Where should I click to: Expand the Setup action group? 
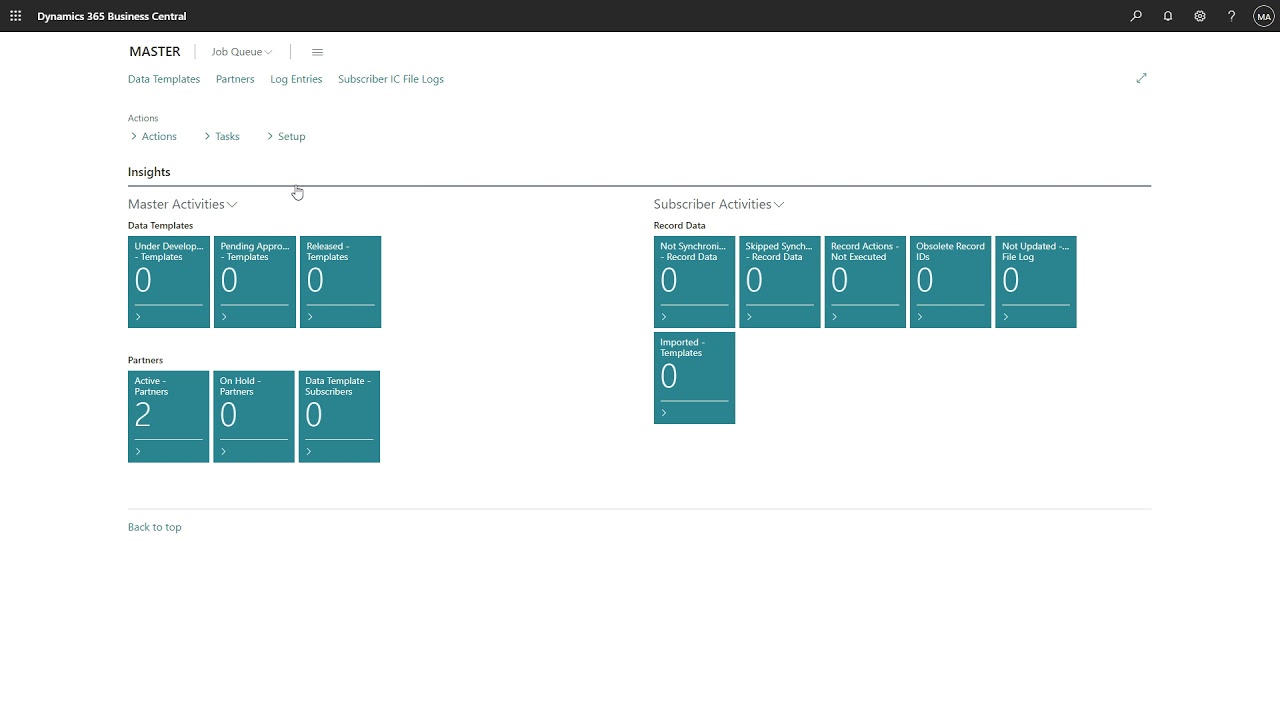(286, 136)
